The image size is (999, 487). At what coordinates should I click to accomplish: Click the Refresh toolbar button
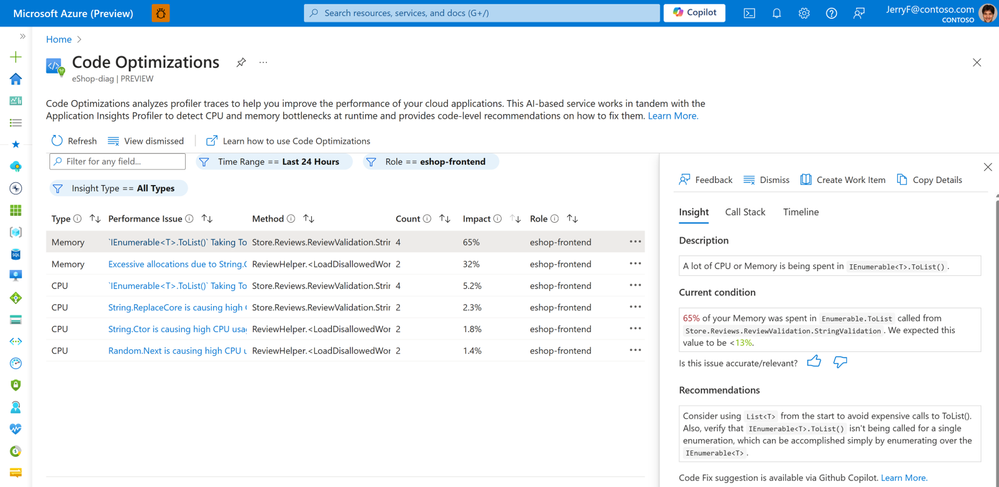(x=74, y=141)
